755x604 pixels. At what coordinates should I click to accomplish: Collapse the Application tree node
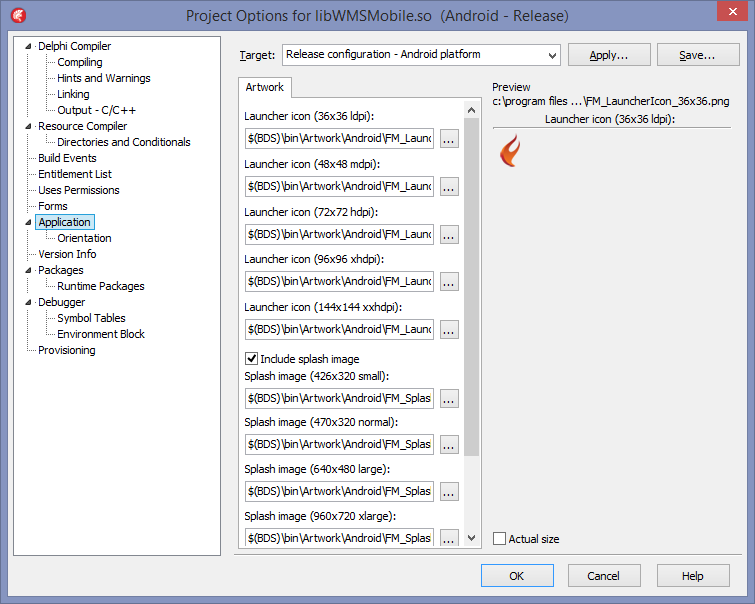click(x=28, y=222)
